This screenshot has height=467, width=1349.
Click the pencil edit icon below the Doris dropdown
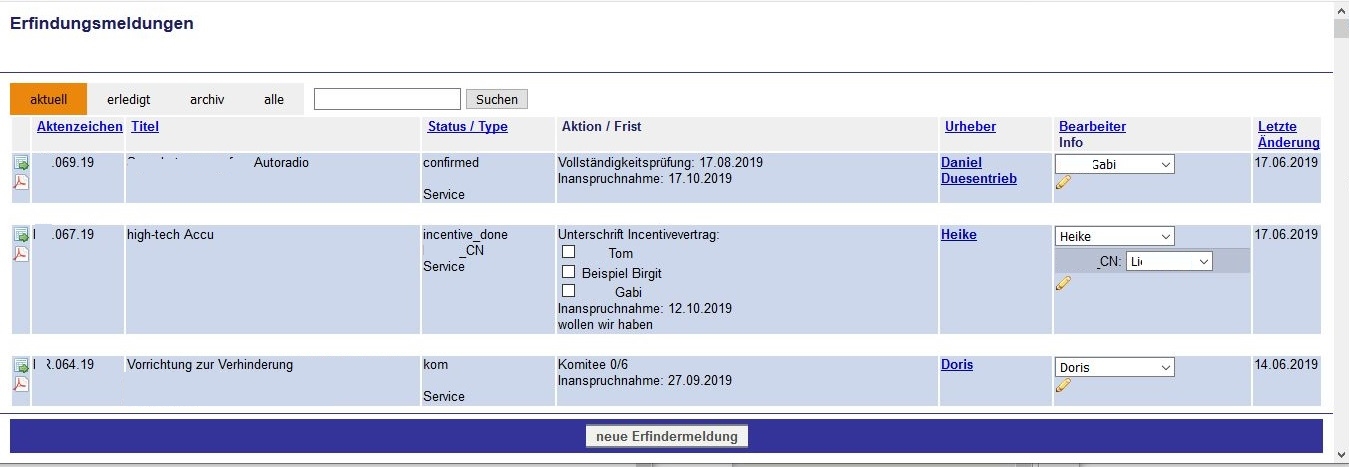[x=1063, y=385]
